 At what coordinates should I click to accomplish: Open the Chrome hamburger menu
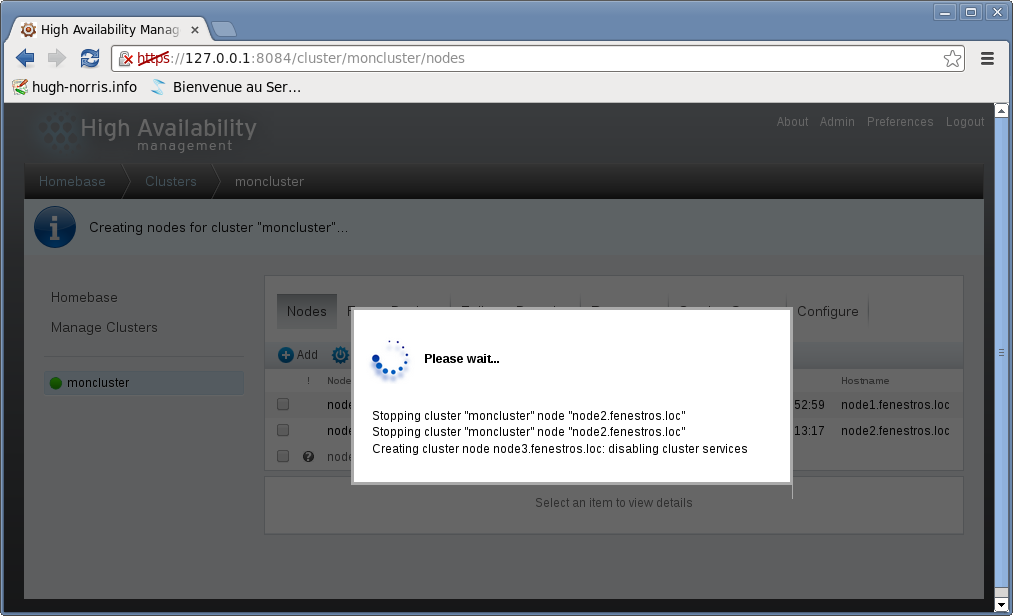tap(987, 58)
